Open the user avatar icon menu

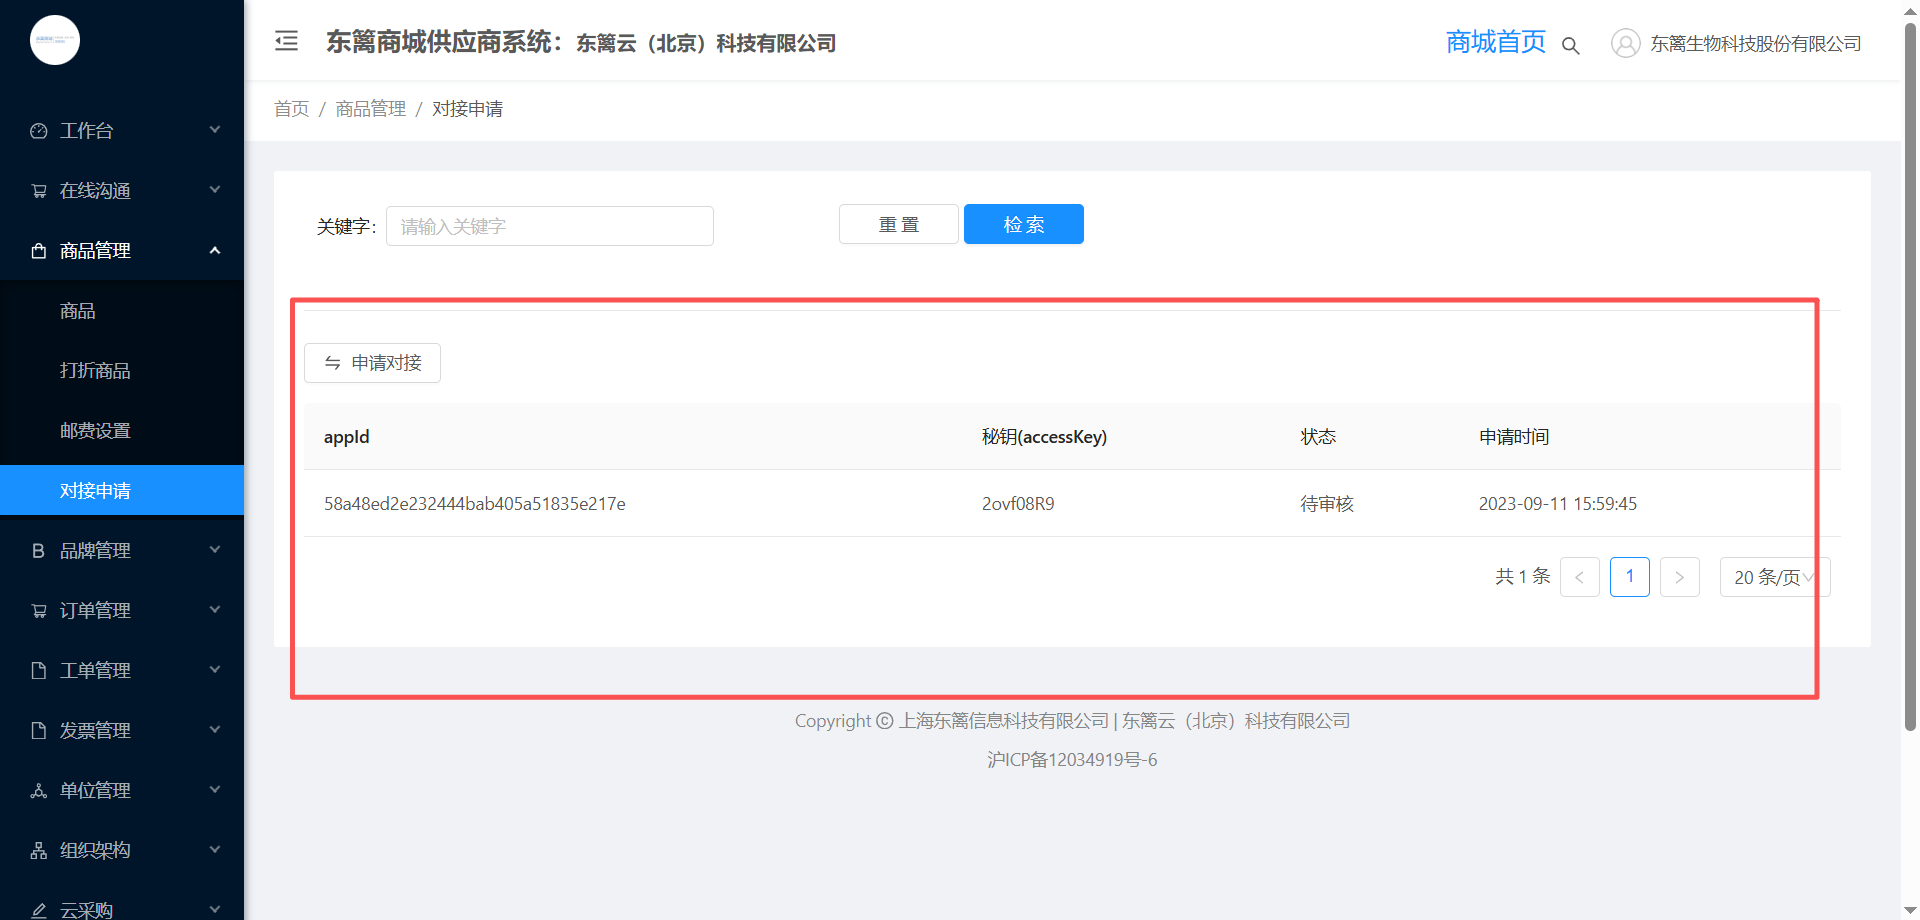pos(1626,43)
